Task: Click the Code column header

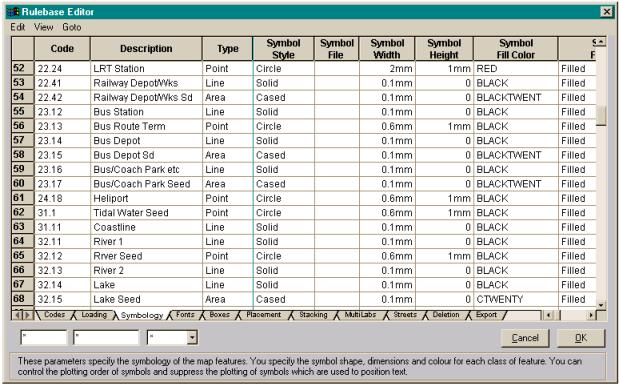Action: click(x=62, y=49)
